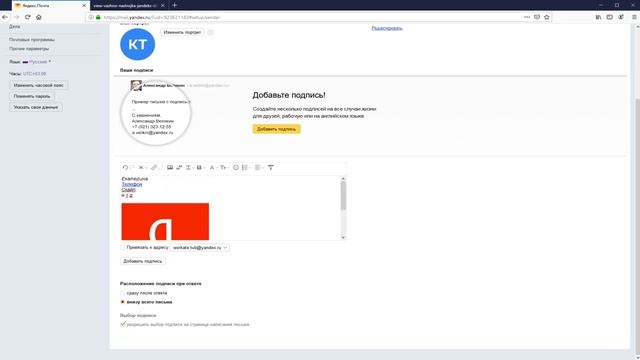Reload the page with the refresh icon

pos(27,17)
